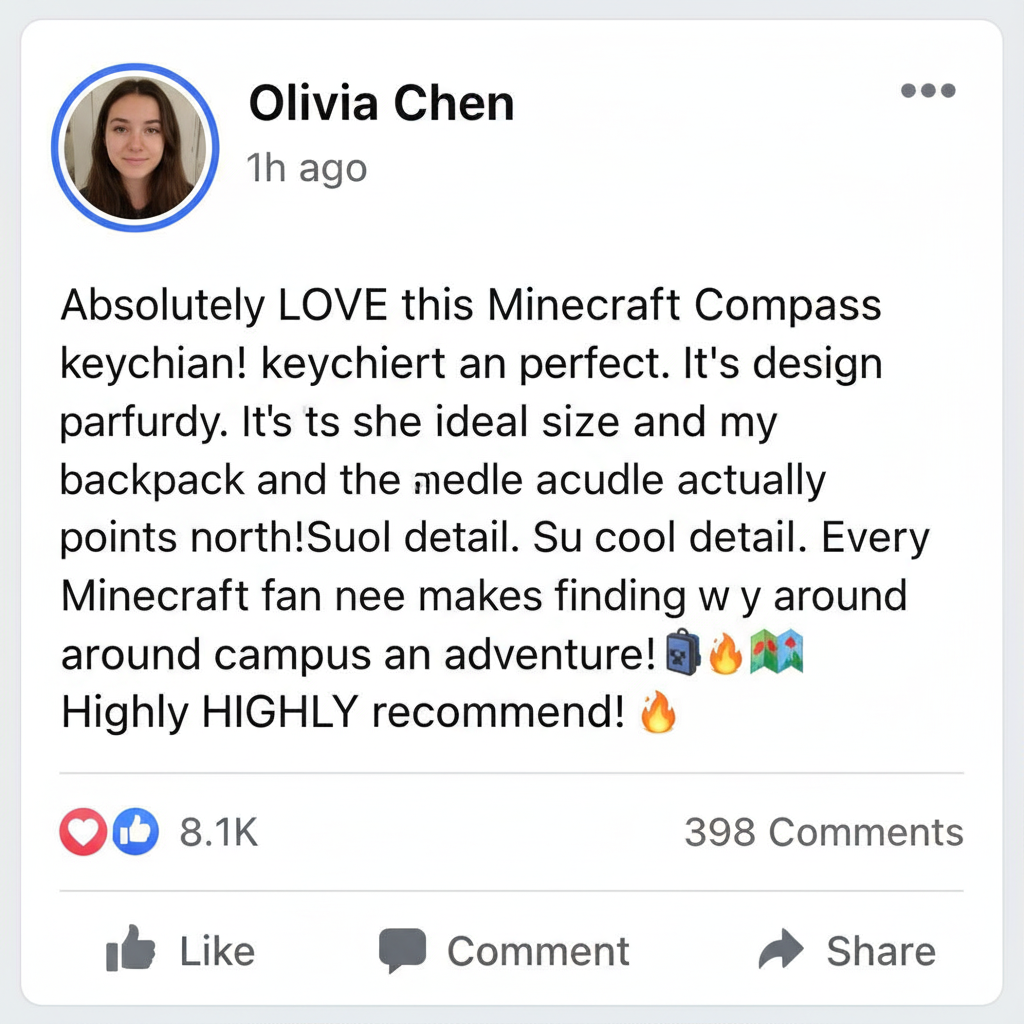The width and height of the screenshot is (1024, 1024).
Task: Click Olivia Chen's profile picture
Action: (x=135, y=147)
